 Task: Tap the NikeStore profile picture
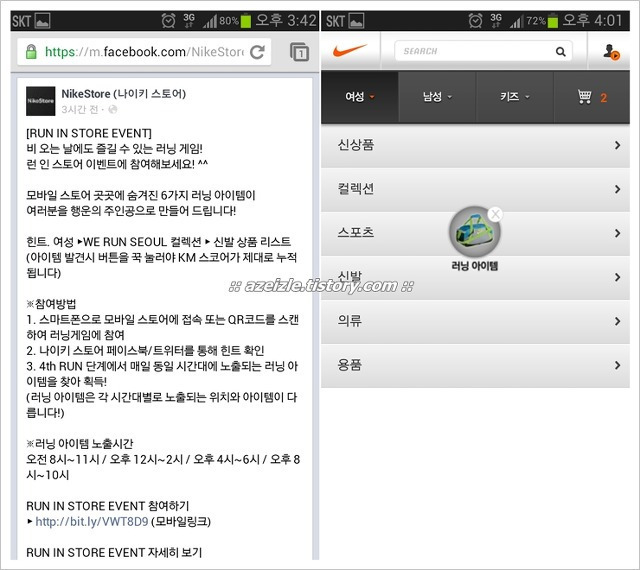click(x=40, y=101)
